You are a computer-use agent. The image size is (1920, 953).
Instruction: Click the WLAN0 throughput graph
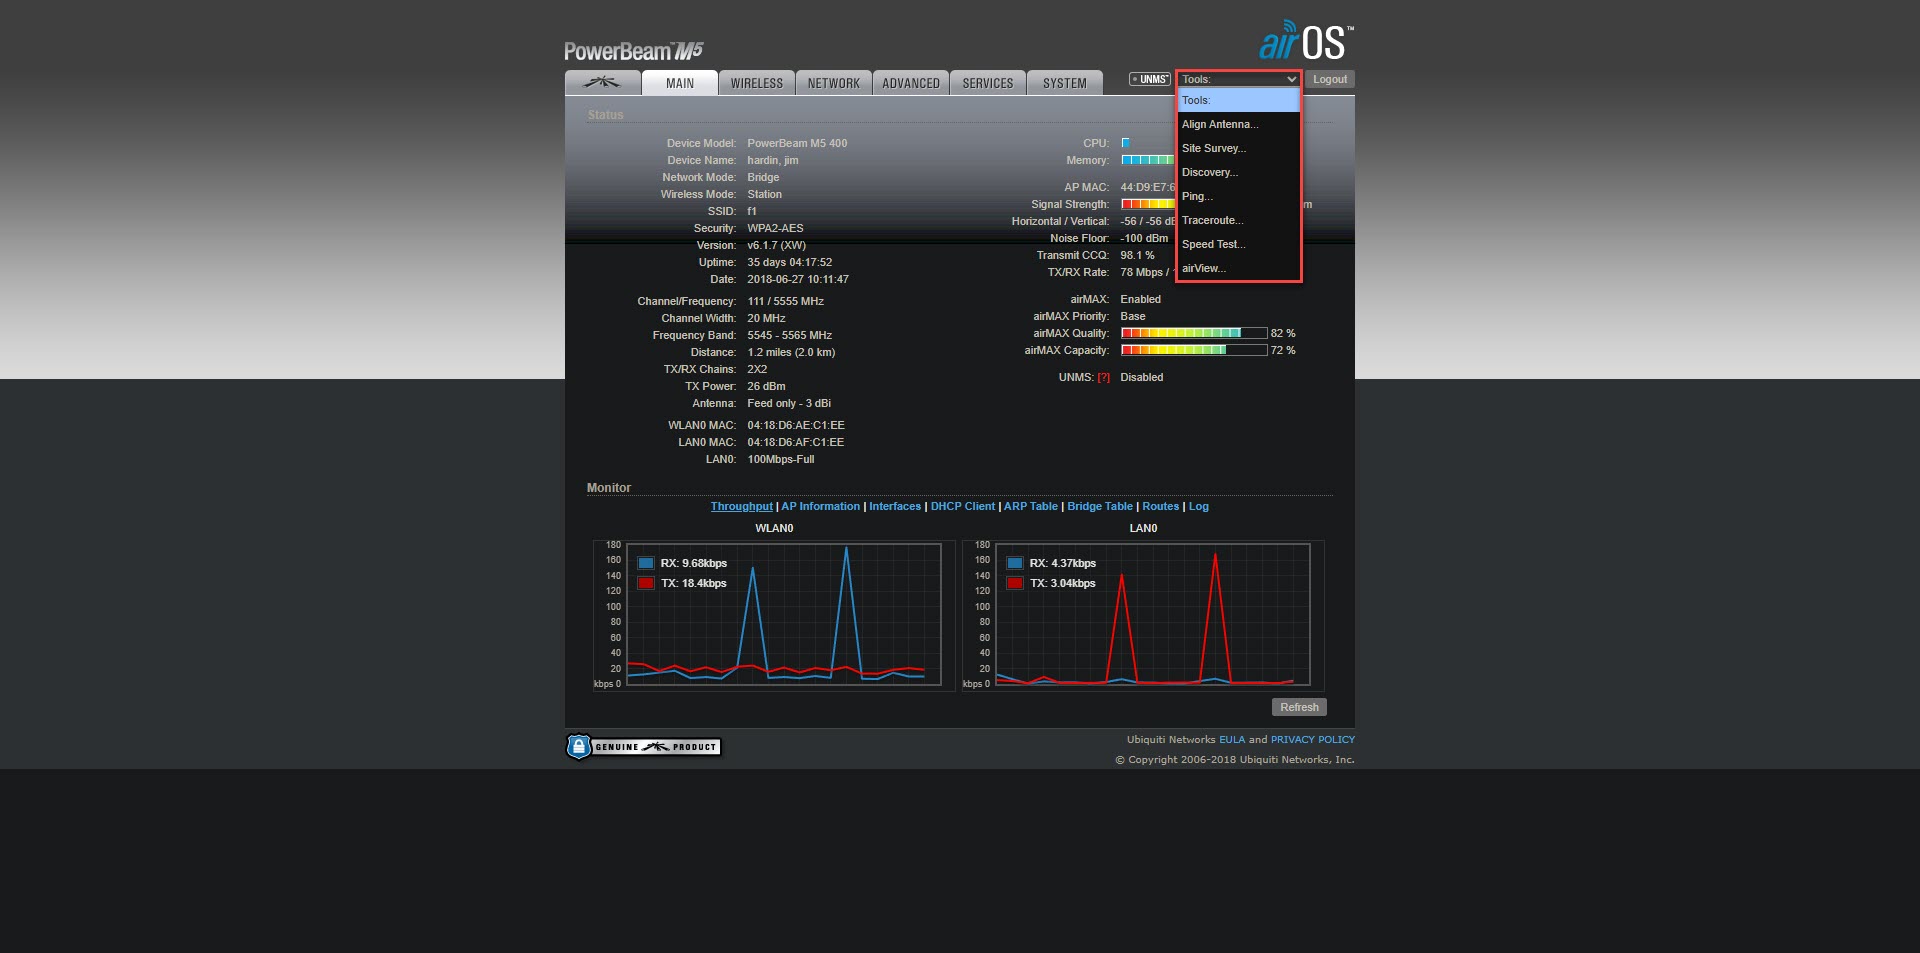pyautogui.click(x=783, y=613)
